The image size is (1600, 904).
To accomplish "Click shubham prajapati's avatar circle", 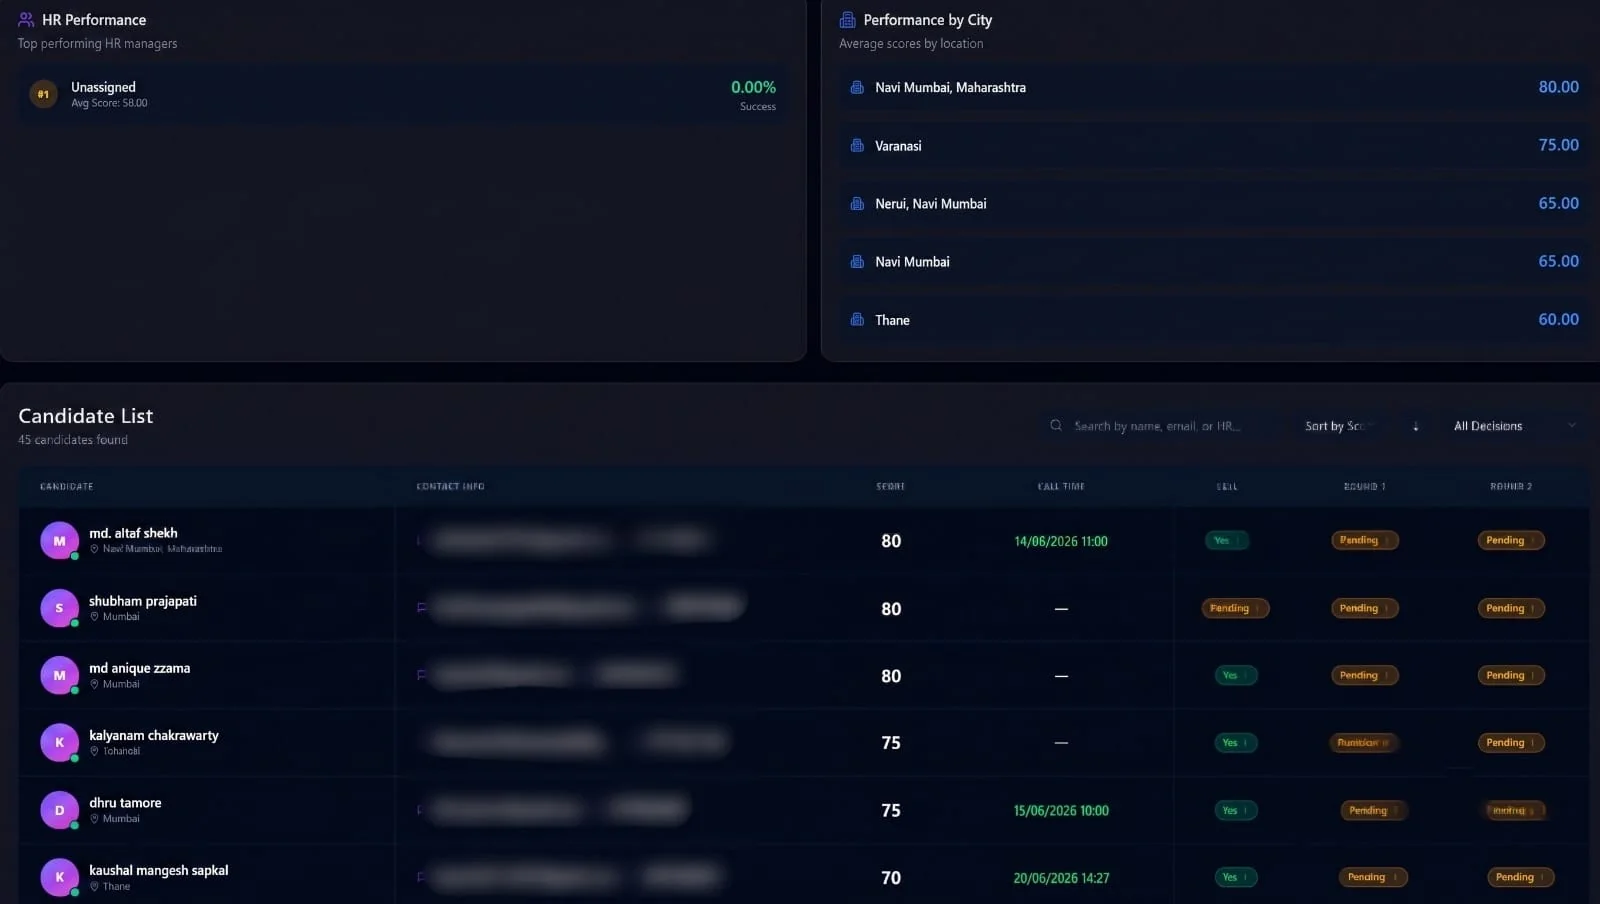I will tap(59, 608).
